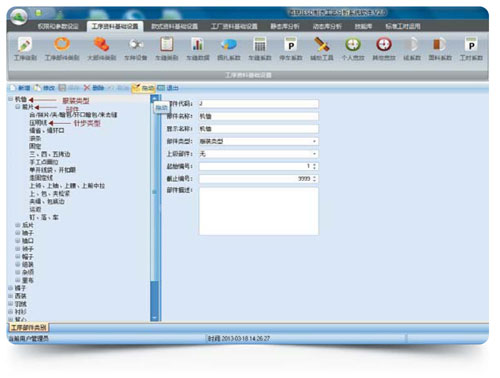
Task: Open 辅助工具 hammer tool icon
Action: click(x=322, y=44)
